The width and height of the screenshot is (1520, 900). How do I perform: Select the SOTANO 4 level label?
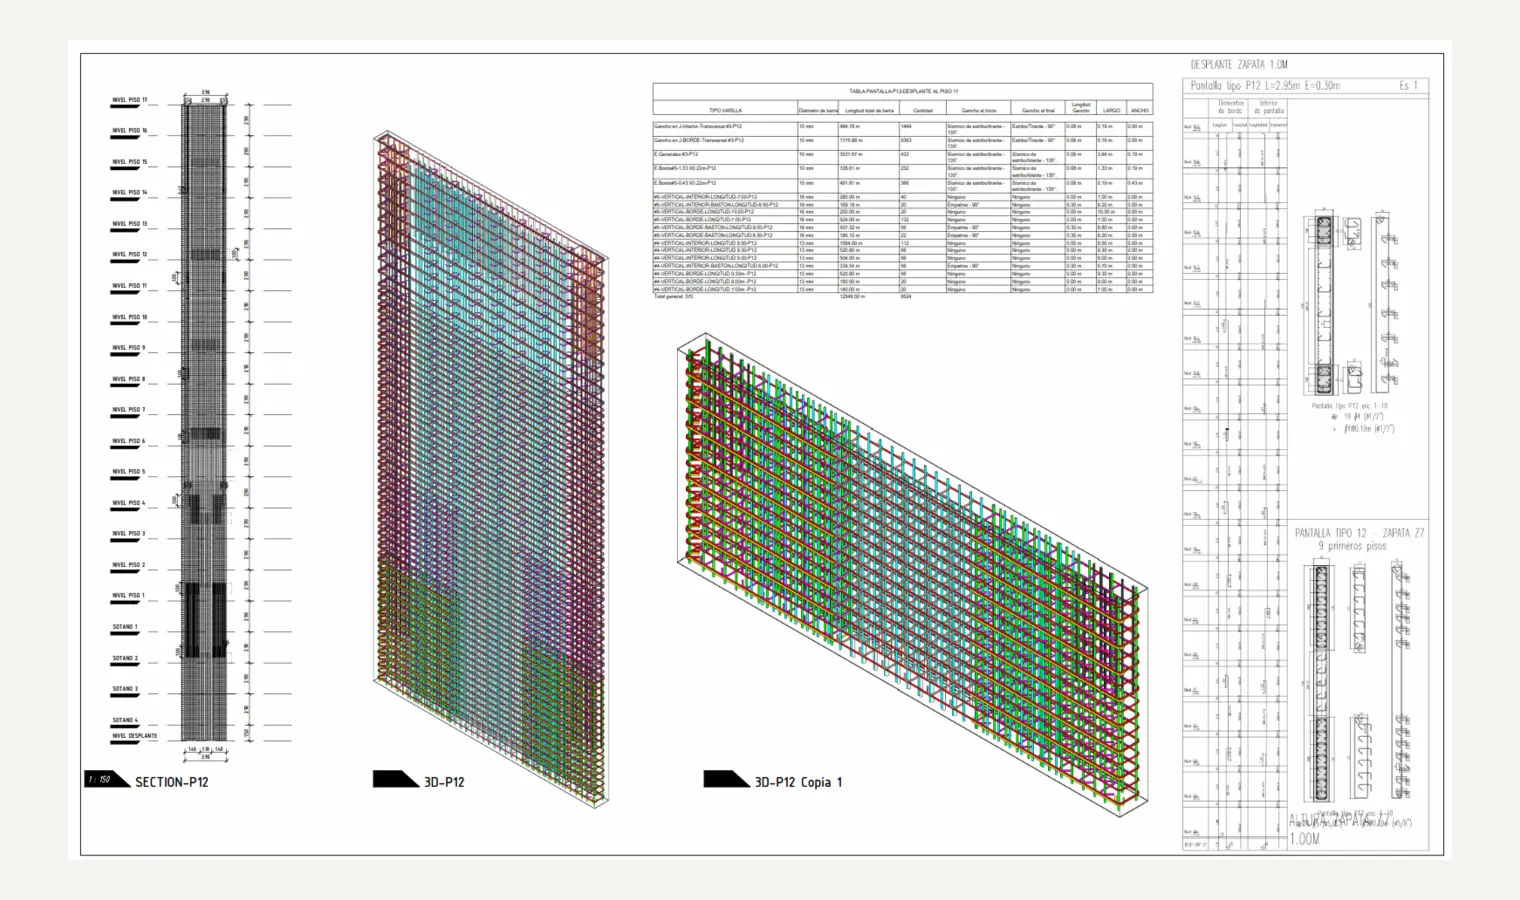pyautogui.click(x=124, y=721)
